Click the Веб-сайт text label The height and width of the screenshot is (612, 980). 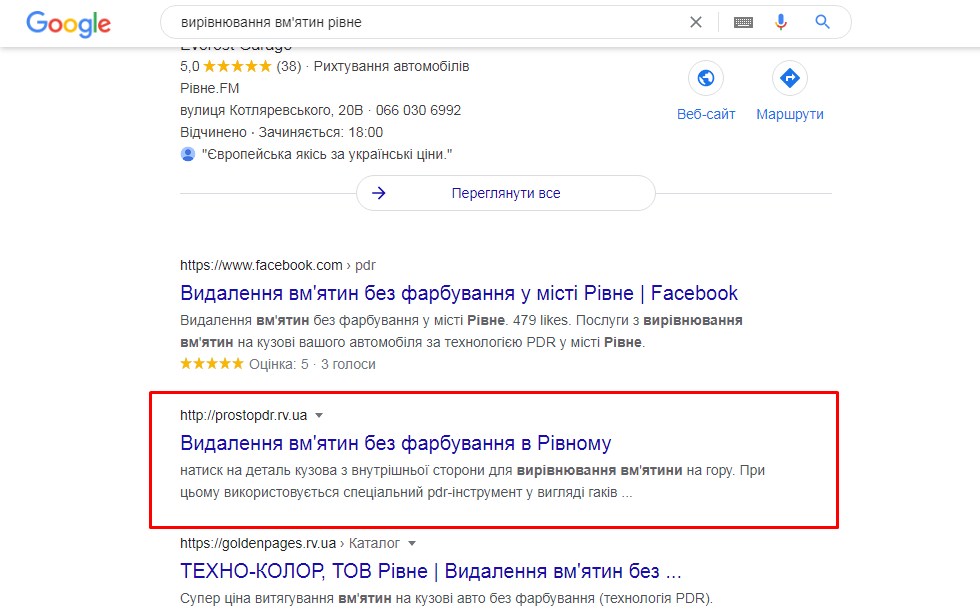coord(706,114)
